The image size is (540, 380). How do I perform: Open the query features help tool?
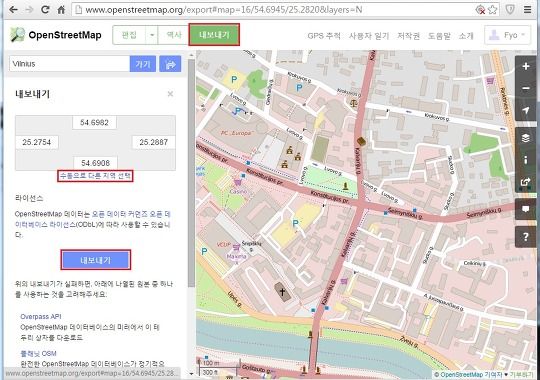click(x=526, y=237)
